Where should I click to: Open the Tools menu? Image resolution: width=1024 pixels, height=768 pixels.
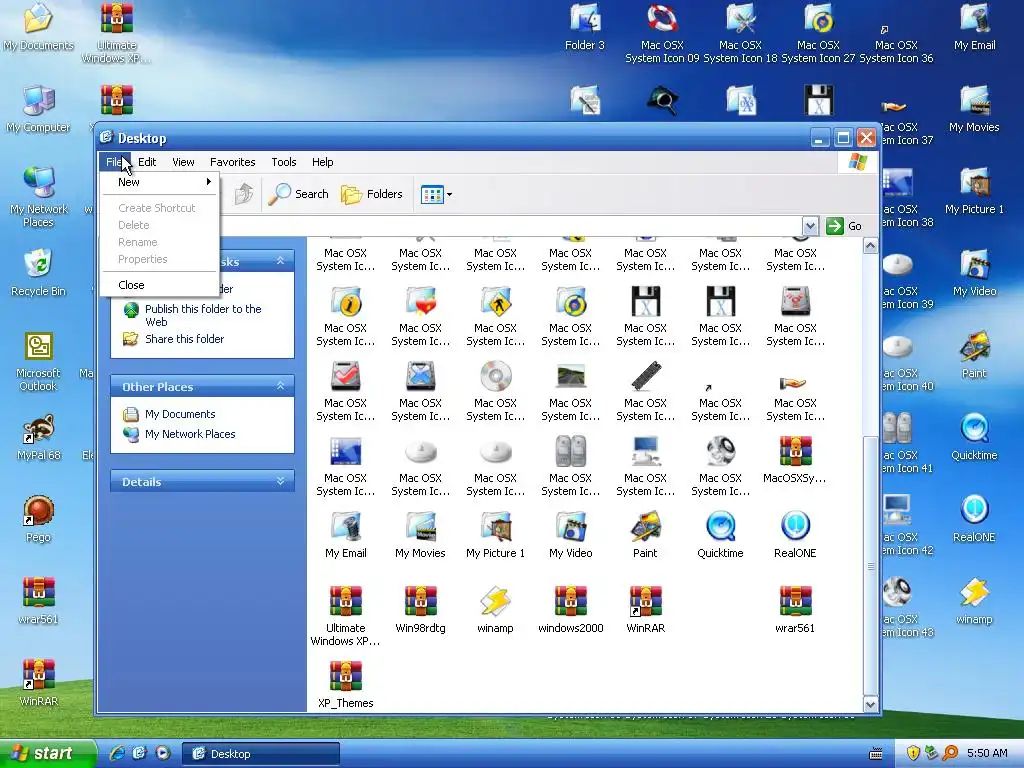[x=283, y=162]
